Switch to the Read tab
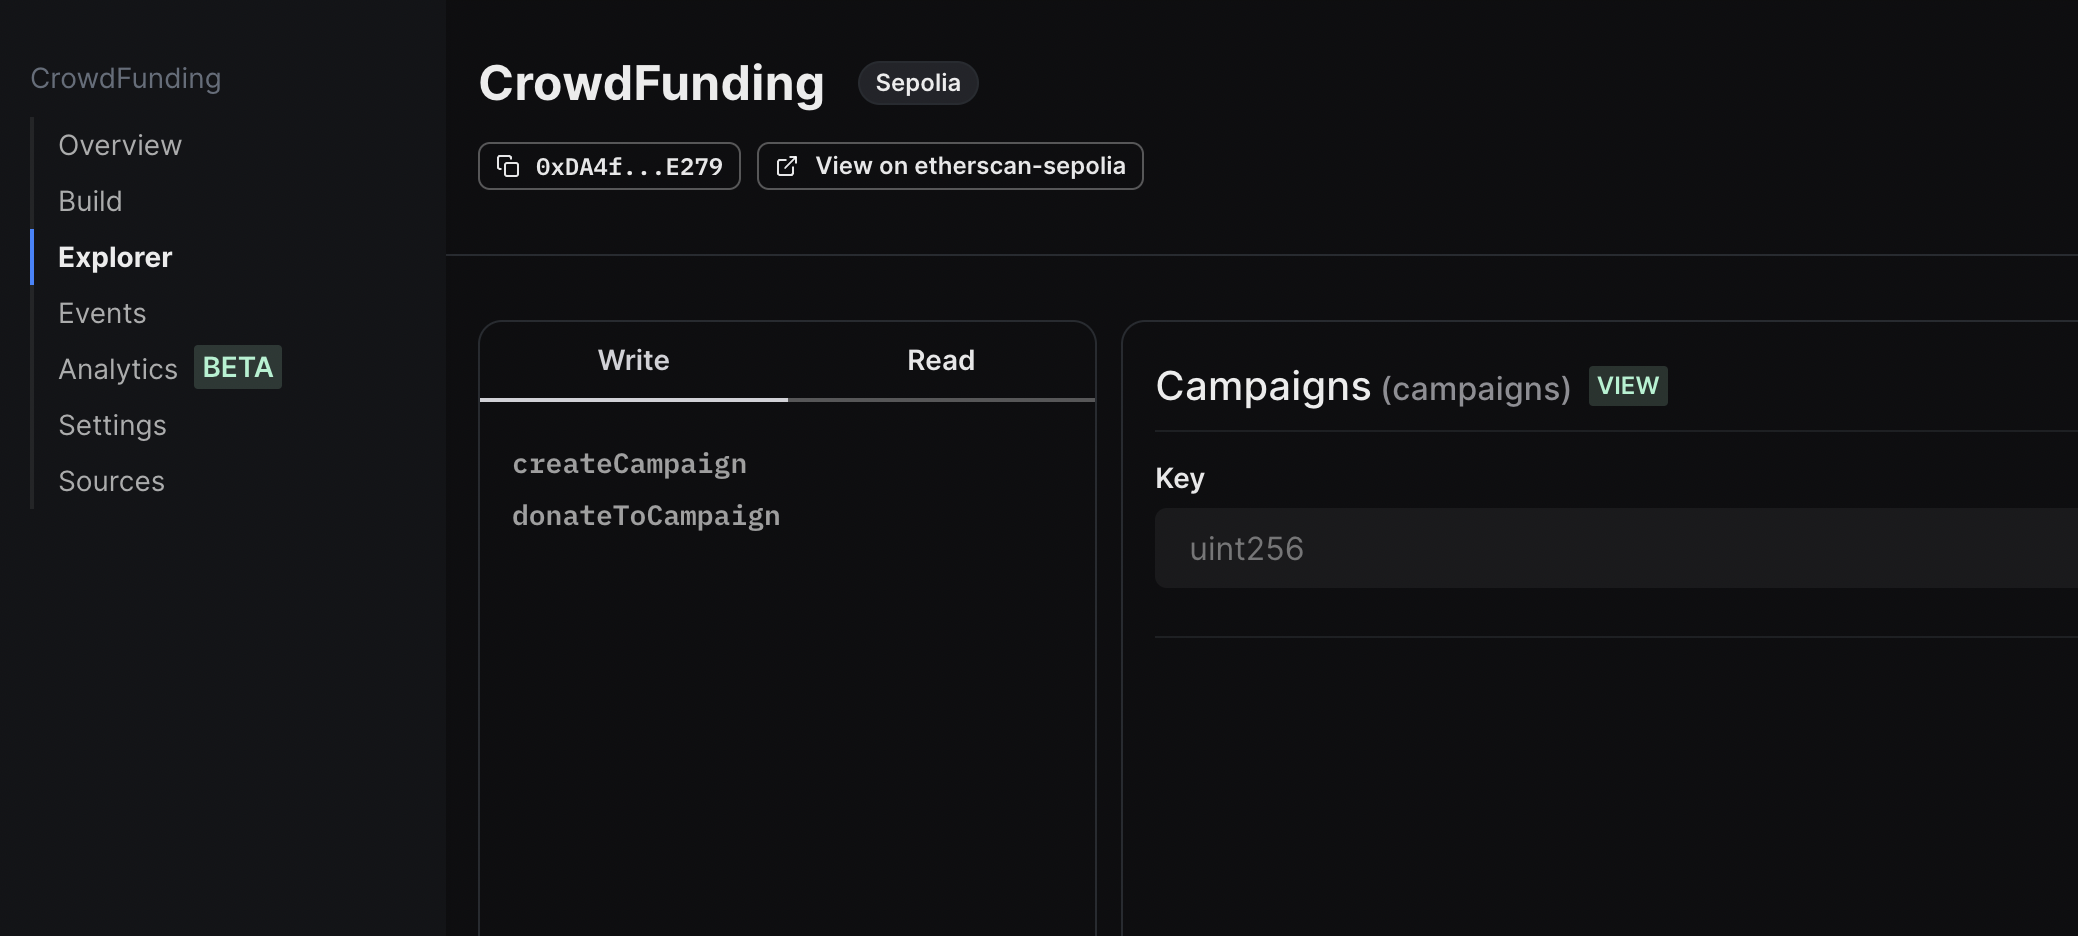 (x=940, y=360)
